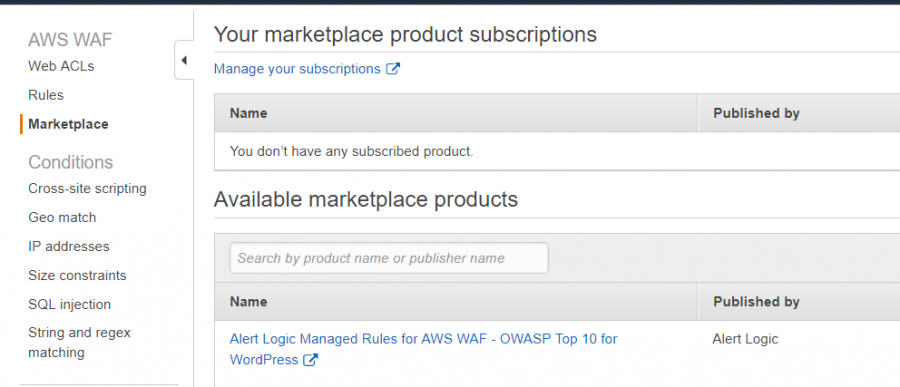Click external link icon beside Manage your subscriptions
Screen dimensions: 900x387
click(x=393, y=69)
